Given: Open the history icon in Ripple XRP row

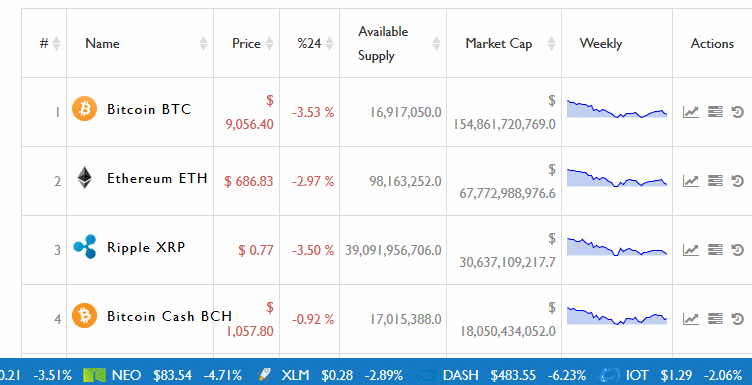Looking at the screenshot, I should coord(737,250).
